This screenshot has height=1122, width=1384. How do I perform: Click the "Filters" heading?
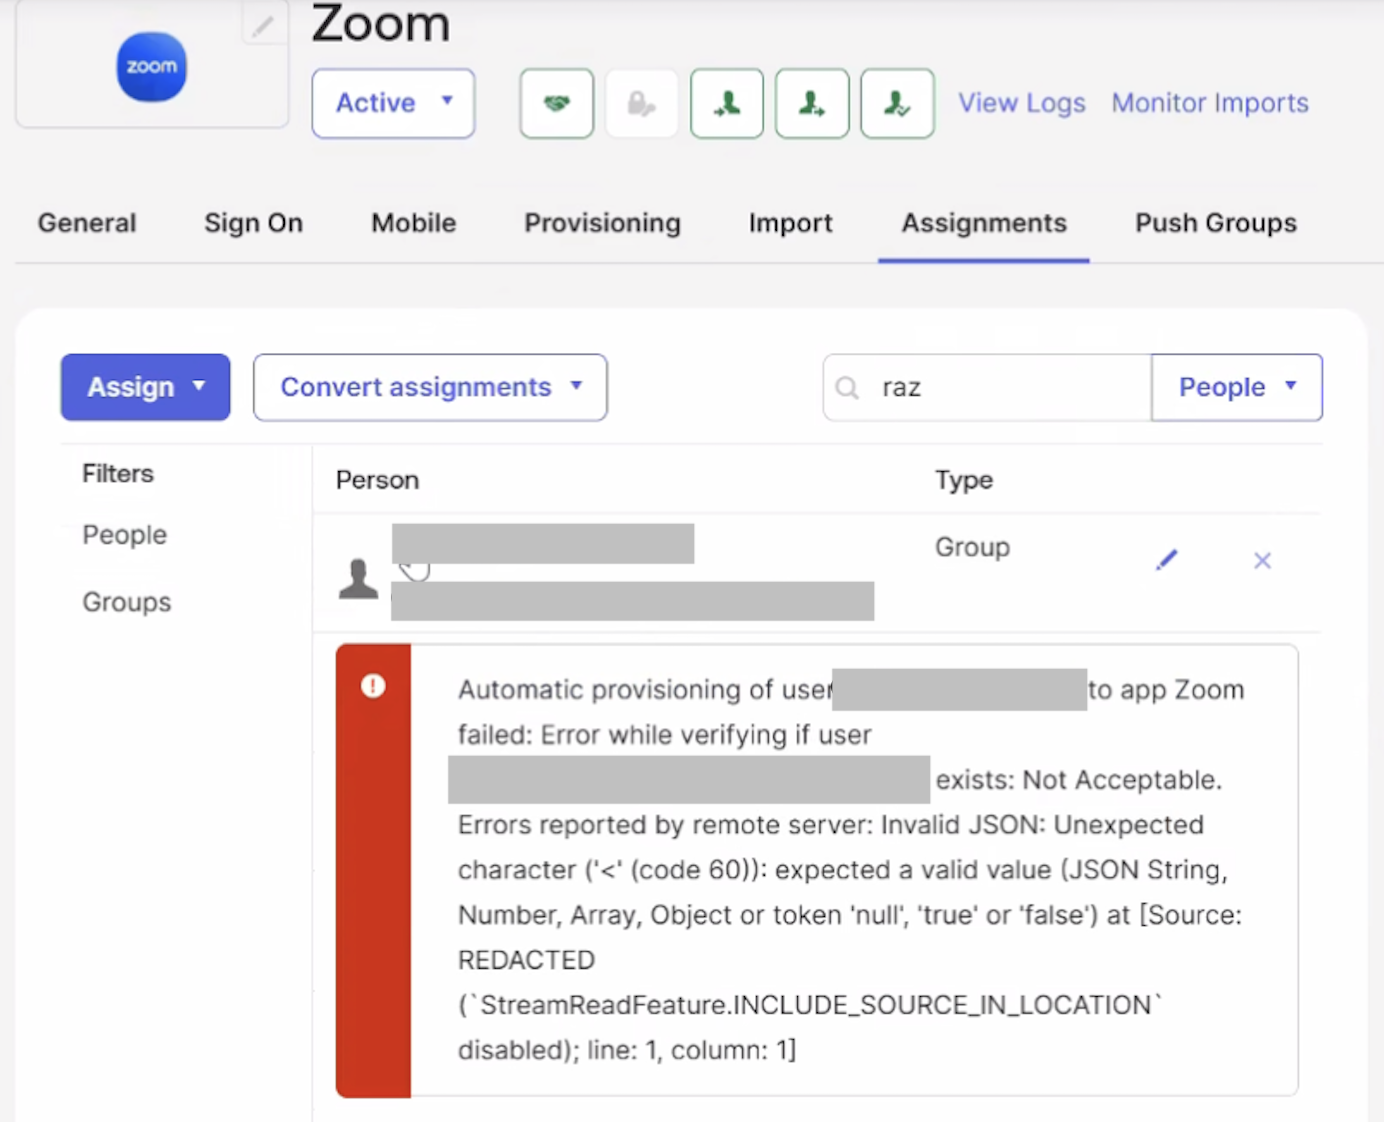118,474
